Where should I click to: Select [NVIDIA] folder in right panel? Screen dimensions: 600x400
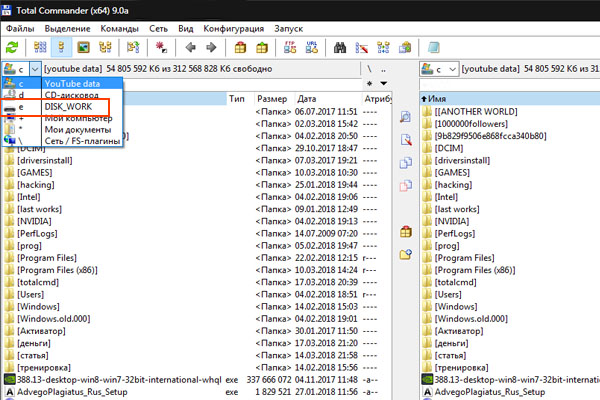tap(452, 221)
